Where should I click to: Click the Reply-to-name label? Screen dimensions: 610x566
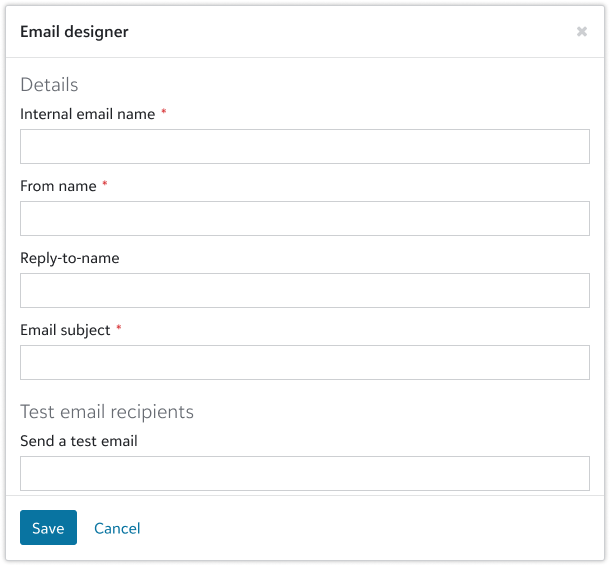click(70, 258)
